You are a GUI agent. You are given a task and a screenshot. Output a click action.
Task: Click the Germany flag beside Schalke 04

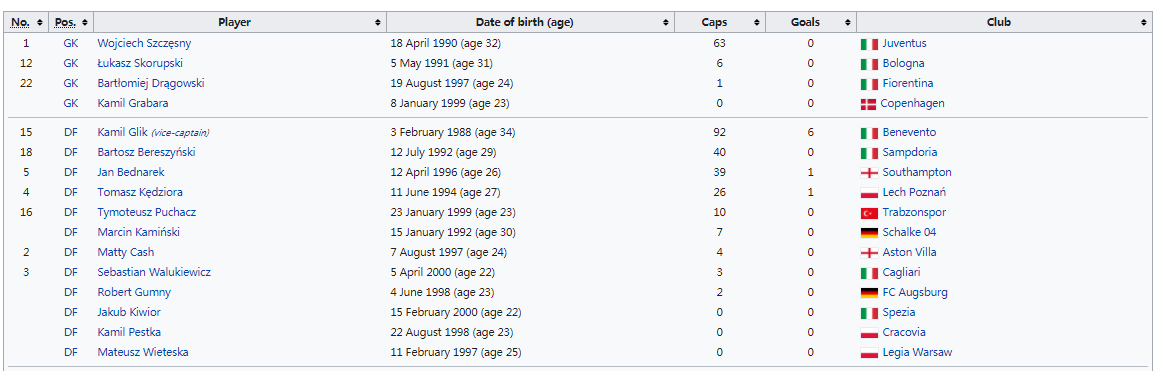(869, 233)
